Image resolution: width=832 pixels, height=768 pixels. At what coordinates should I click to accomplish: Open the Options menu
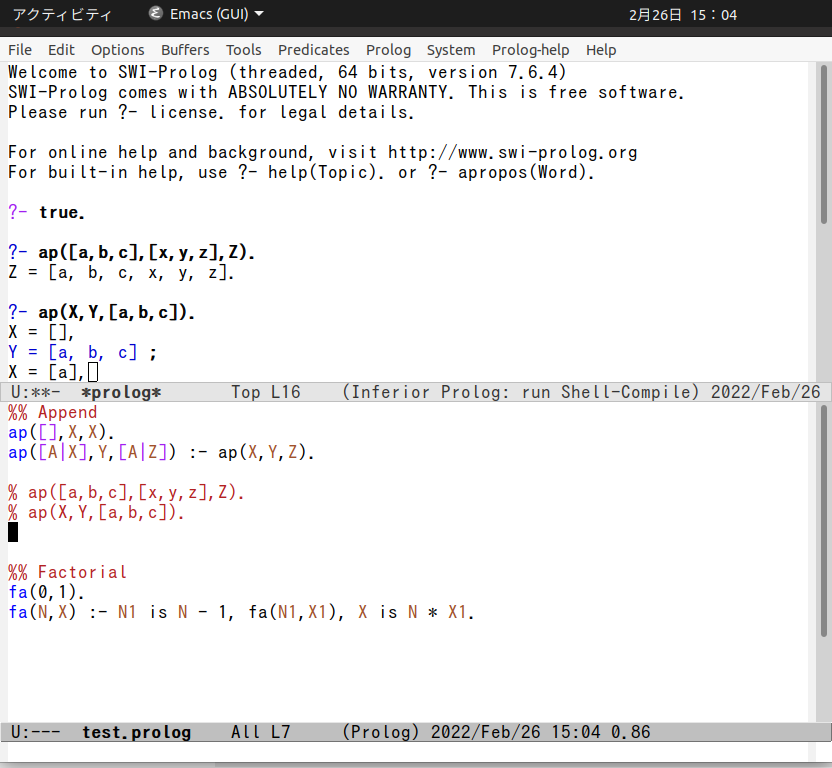(x=117, y=50)
